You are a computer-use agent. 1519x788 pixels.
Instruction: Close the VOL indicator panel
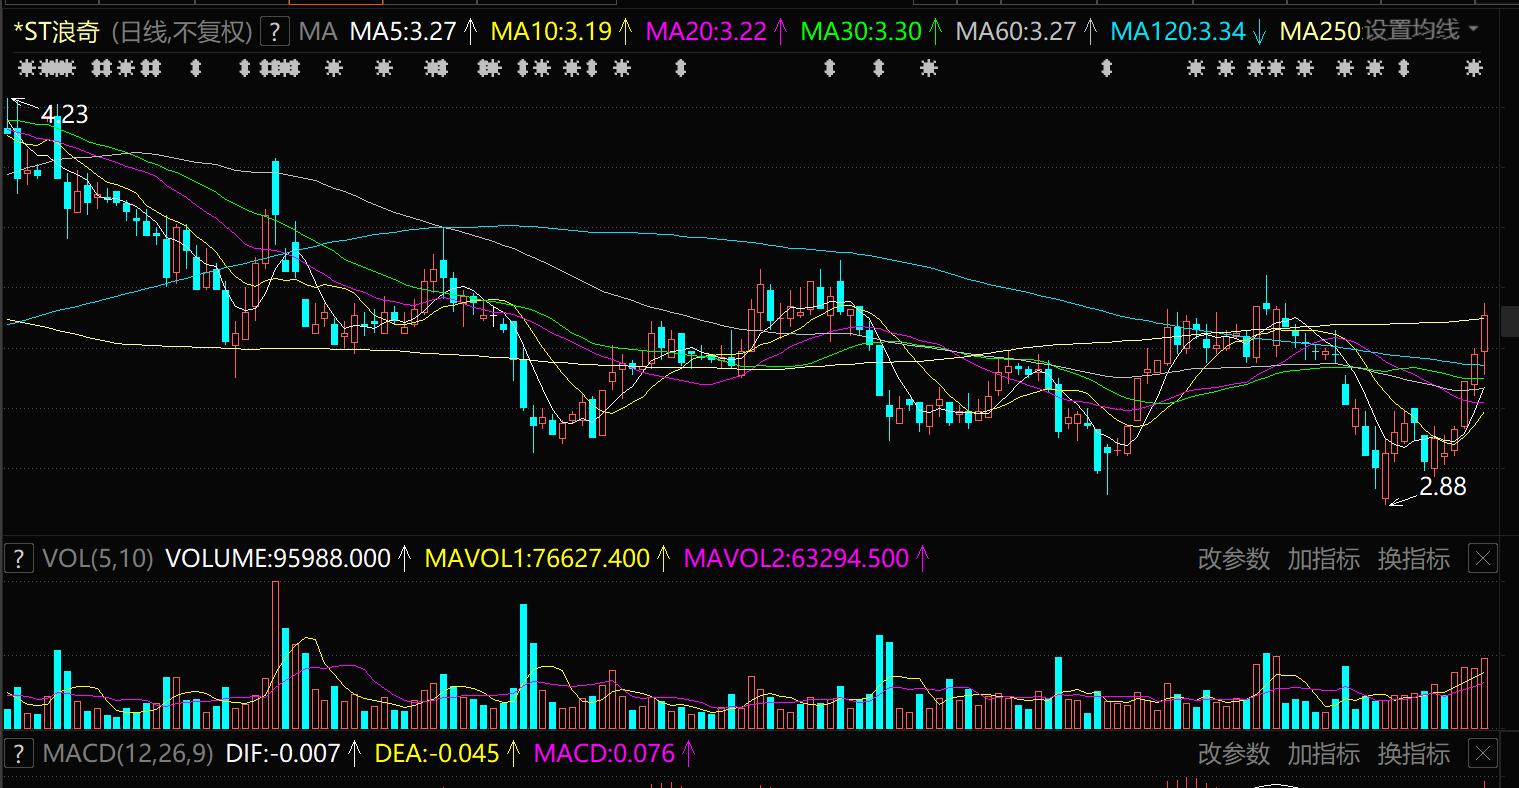tap(1483, 558)
